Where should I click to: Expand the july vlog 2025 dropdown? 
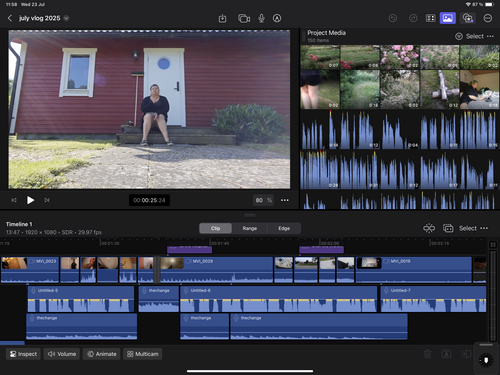point(66,18)
